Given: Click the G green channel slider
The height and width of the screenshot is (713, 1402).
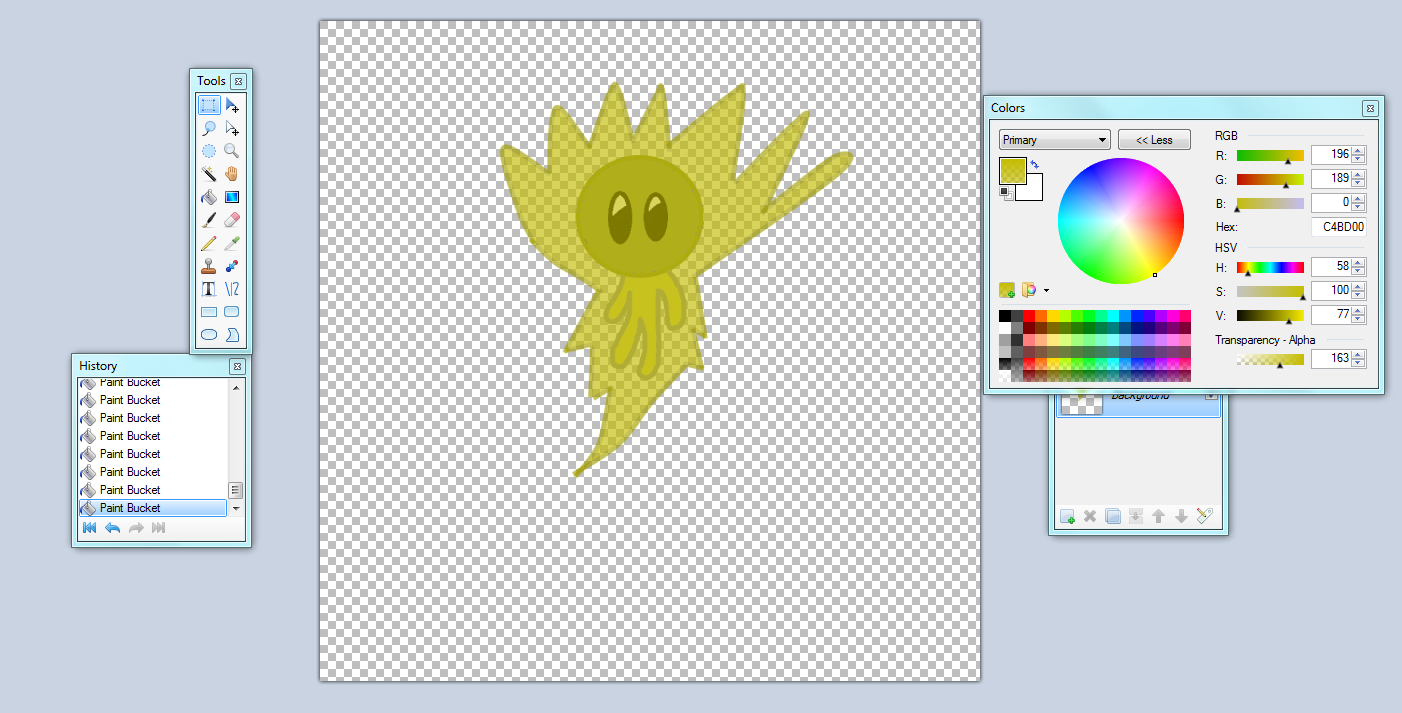Looking at the screenshot, I should point(1270,179).
